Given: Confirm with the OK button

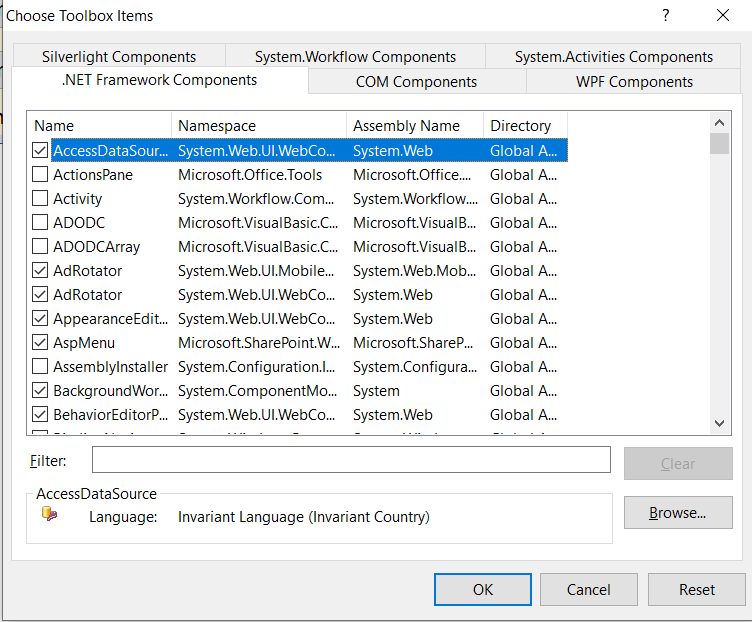Looking at the screenshot, I should point(482,589).
